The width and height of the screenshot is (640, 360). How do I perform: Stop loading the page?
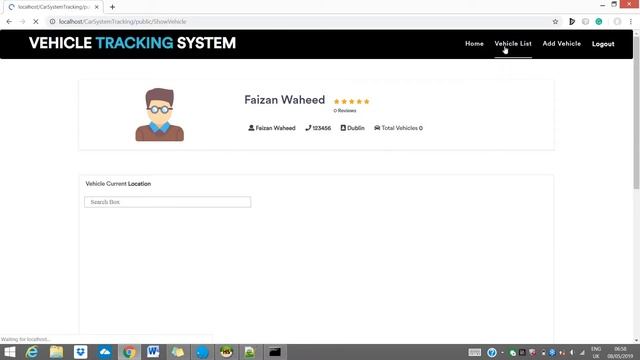pyautogui.click(x=36, y=22)
